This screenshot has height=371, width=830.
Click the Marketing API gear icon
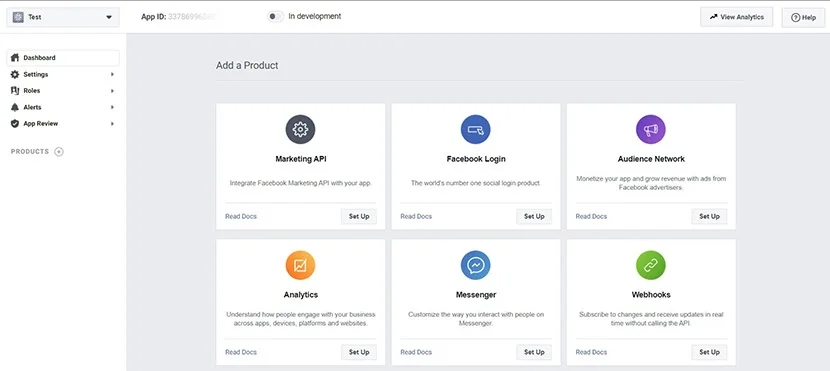point(300,130)
